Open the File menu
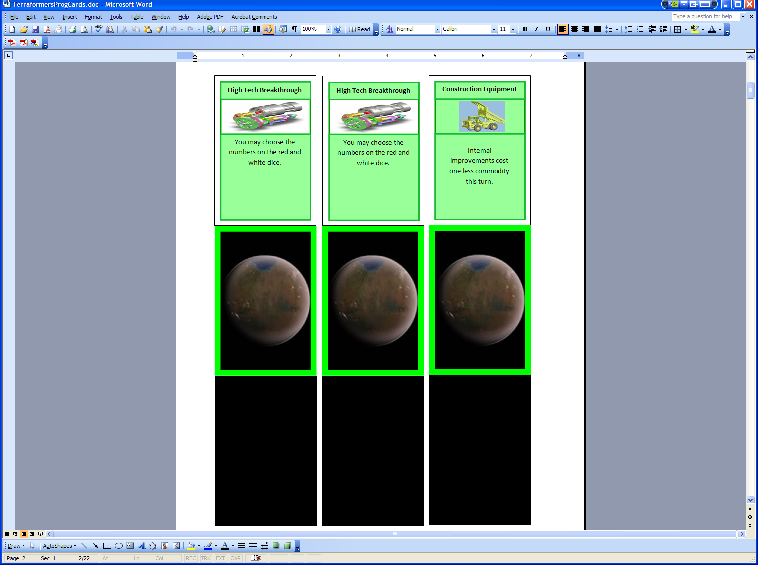This screenshot has width=760, height=567. point(14,17)
